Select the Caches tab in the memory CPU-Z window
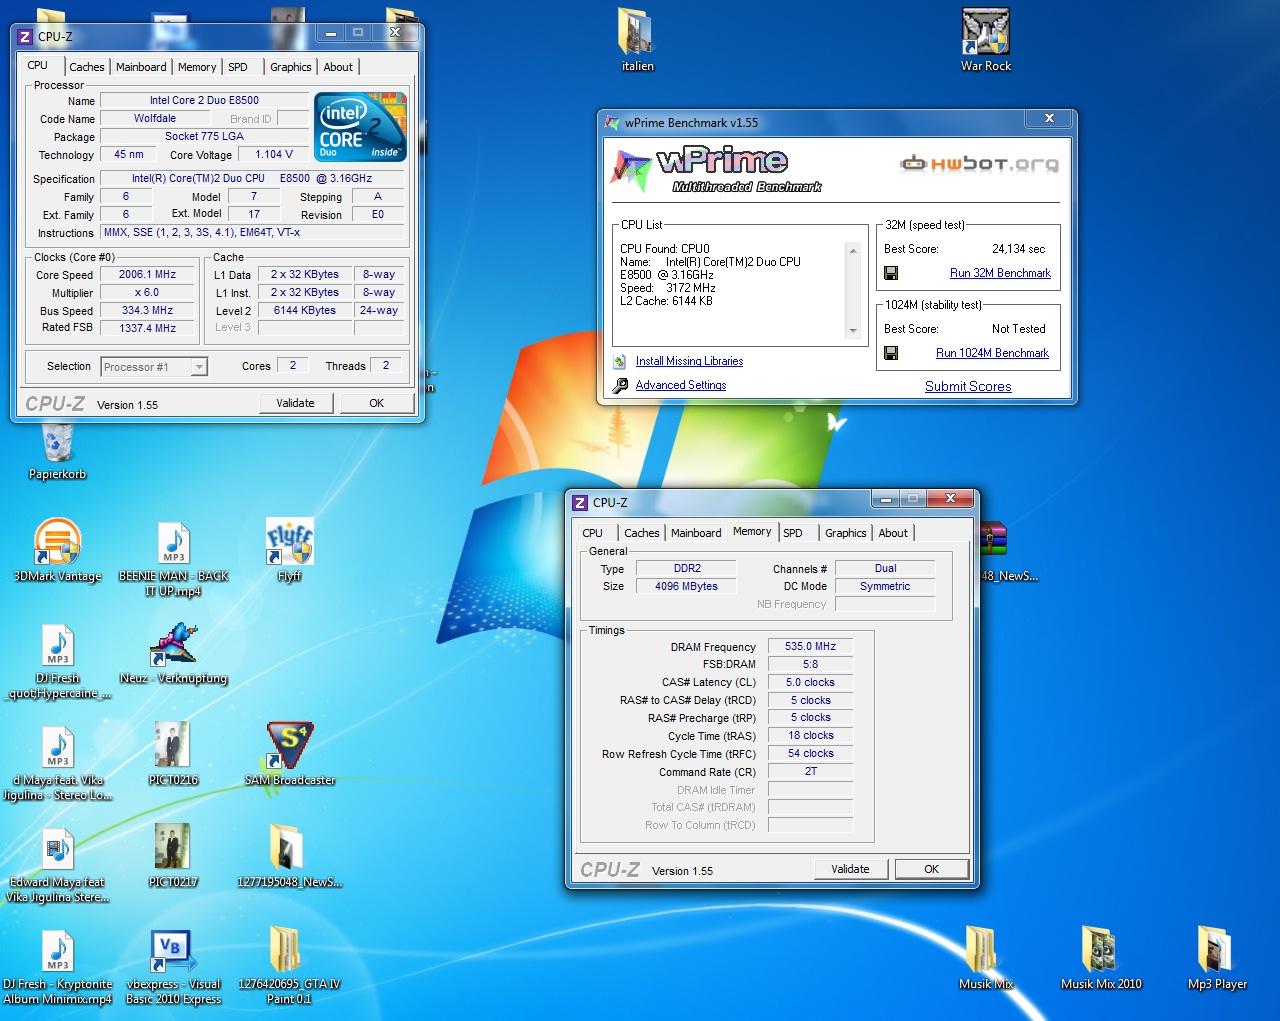1280x1021 pixels. tap(641, 533)
